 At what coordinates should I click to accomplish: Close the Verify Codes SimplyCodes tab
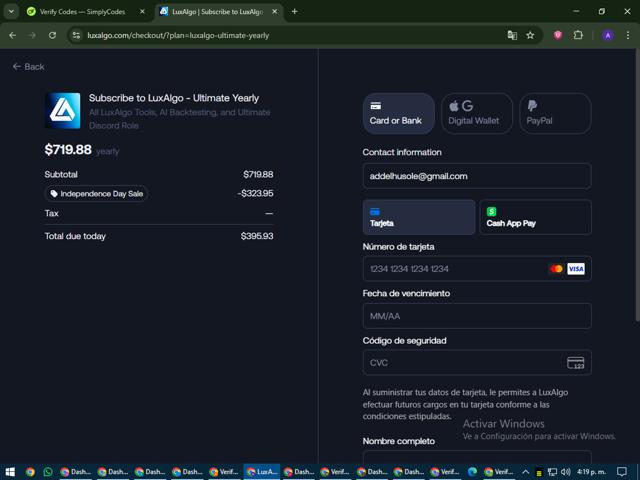click(x=142, y=12)
